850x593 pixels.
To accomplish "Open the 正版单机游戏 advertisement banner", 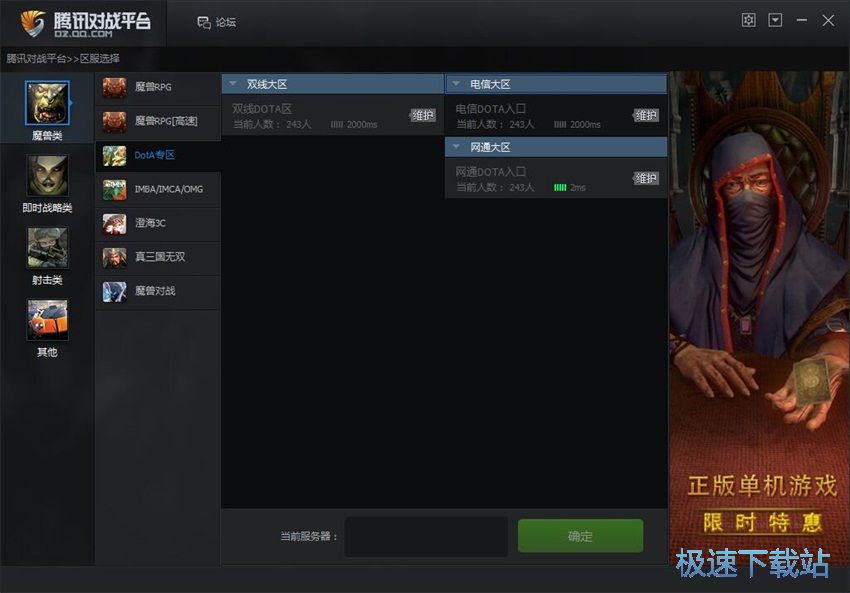I will [x=759, y=318].
